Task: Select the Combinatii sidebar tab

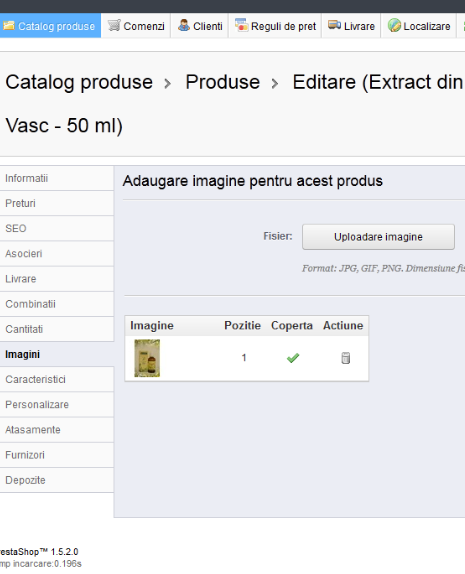Action: point(57,304)
